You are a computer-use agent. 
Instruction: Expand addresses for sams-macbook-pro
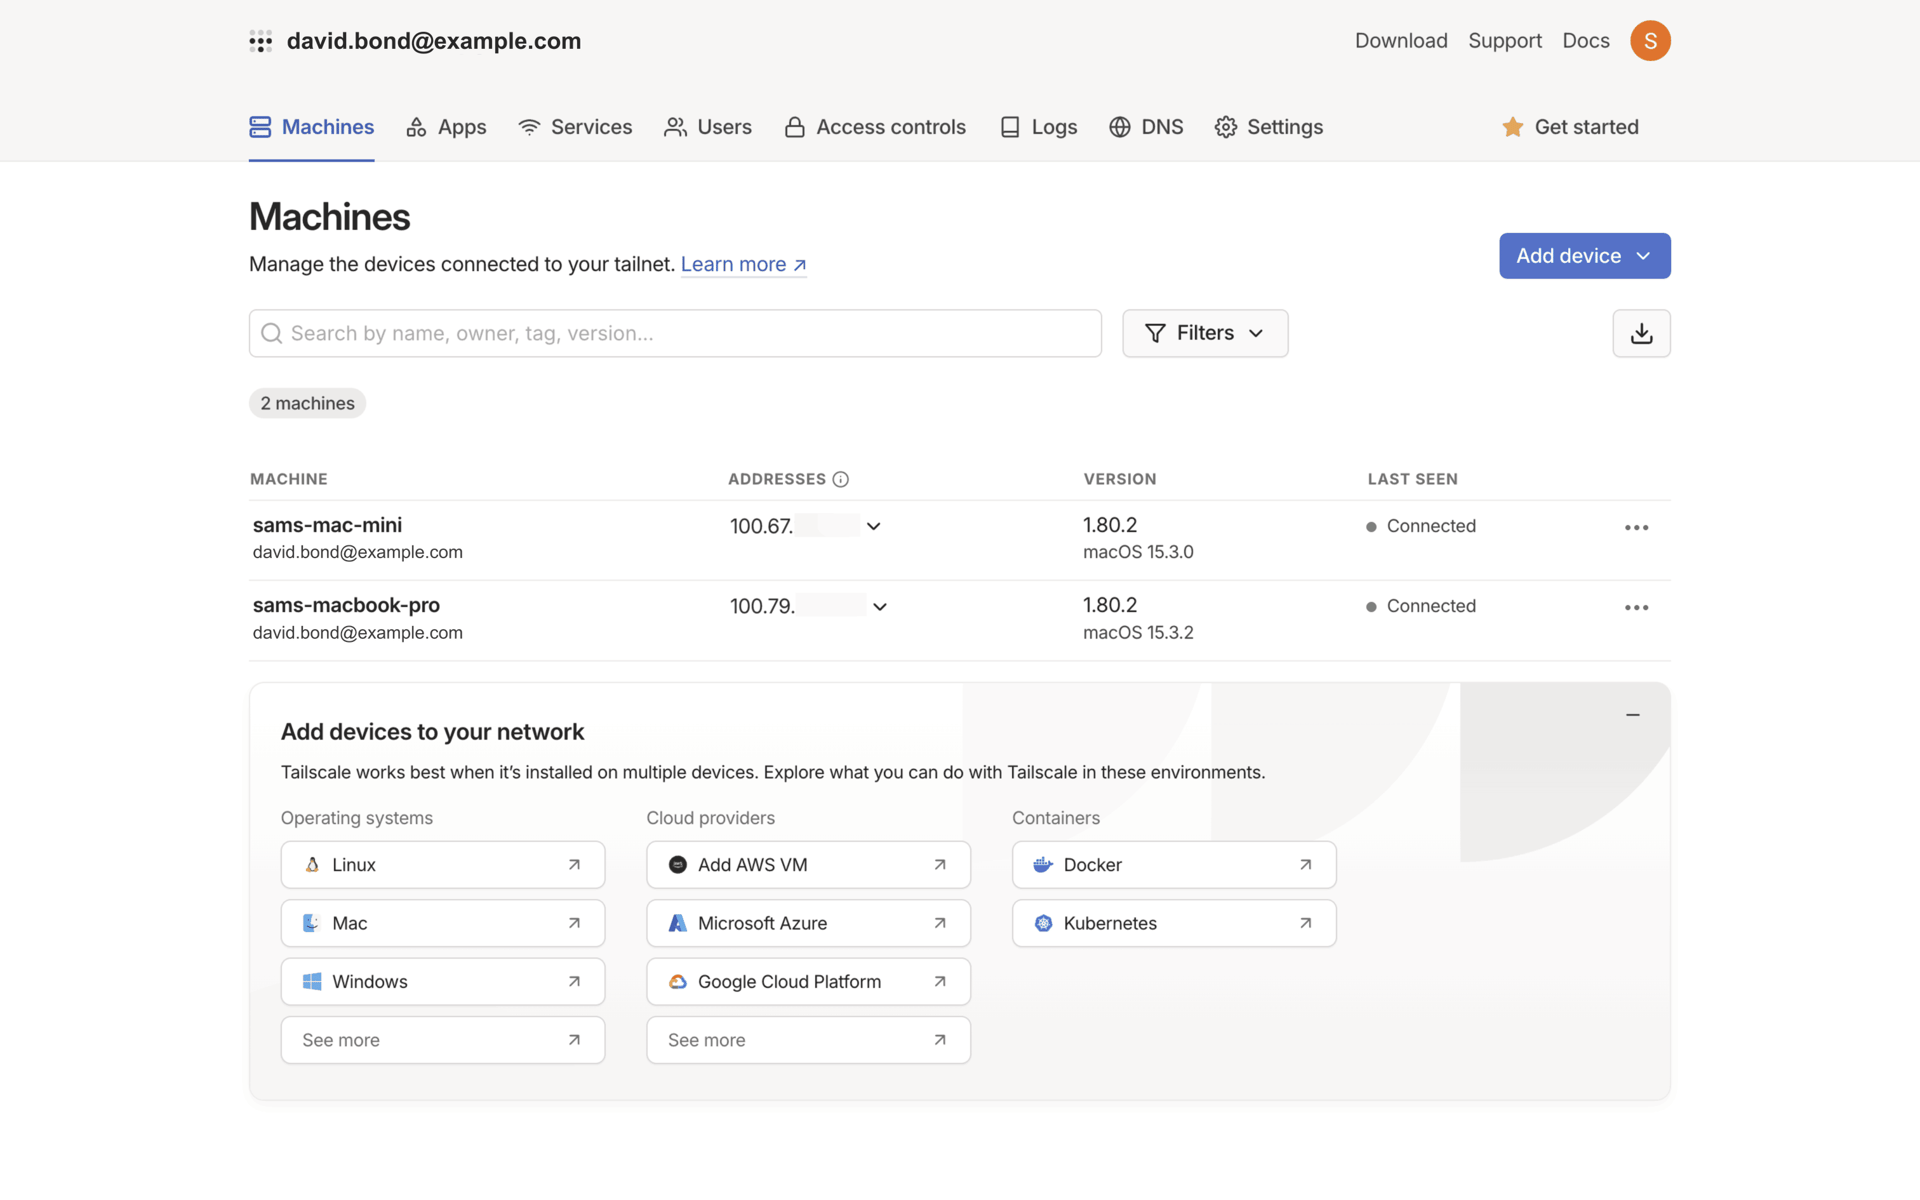pyautogui.click(x=879, y=606)
